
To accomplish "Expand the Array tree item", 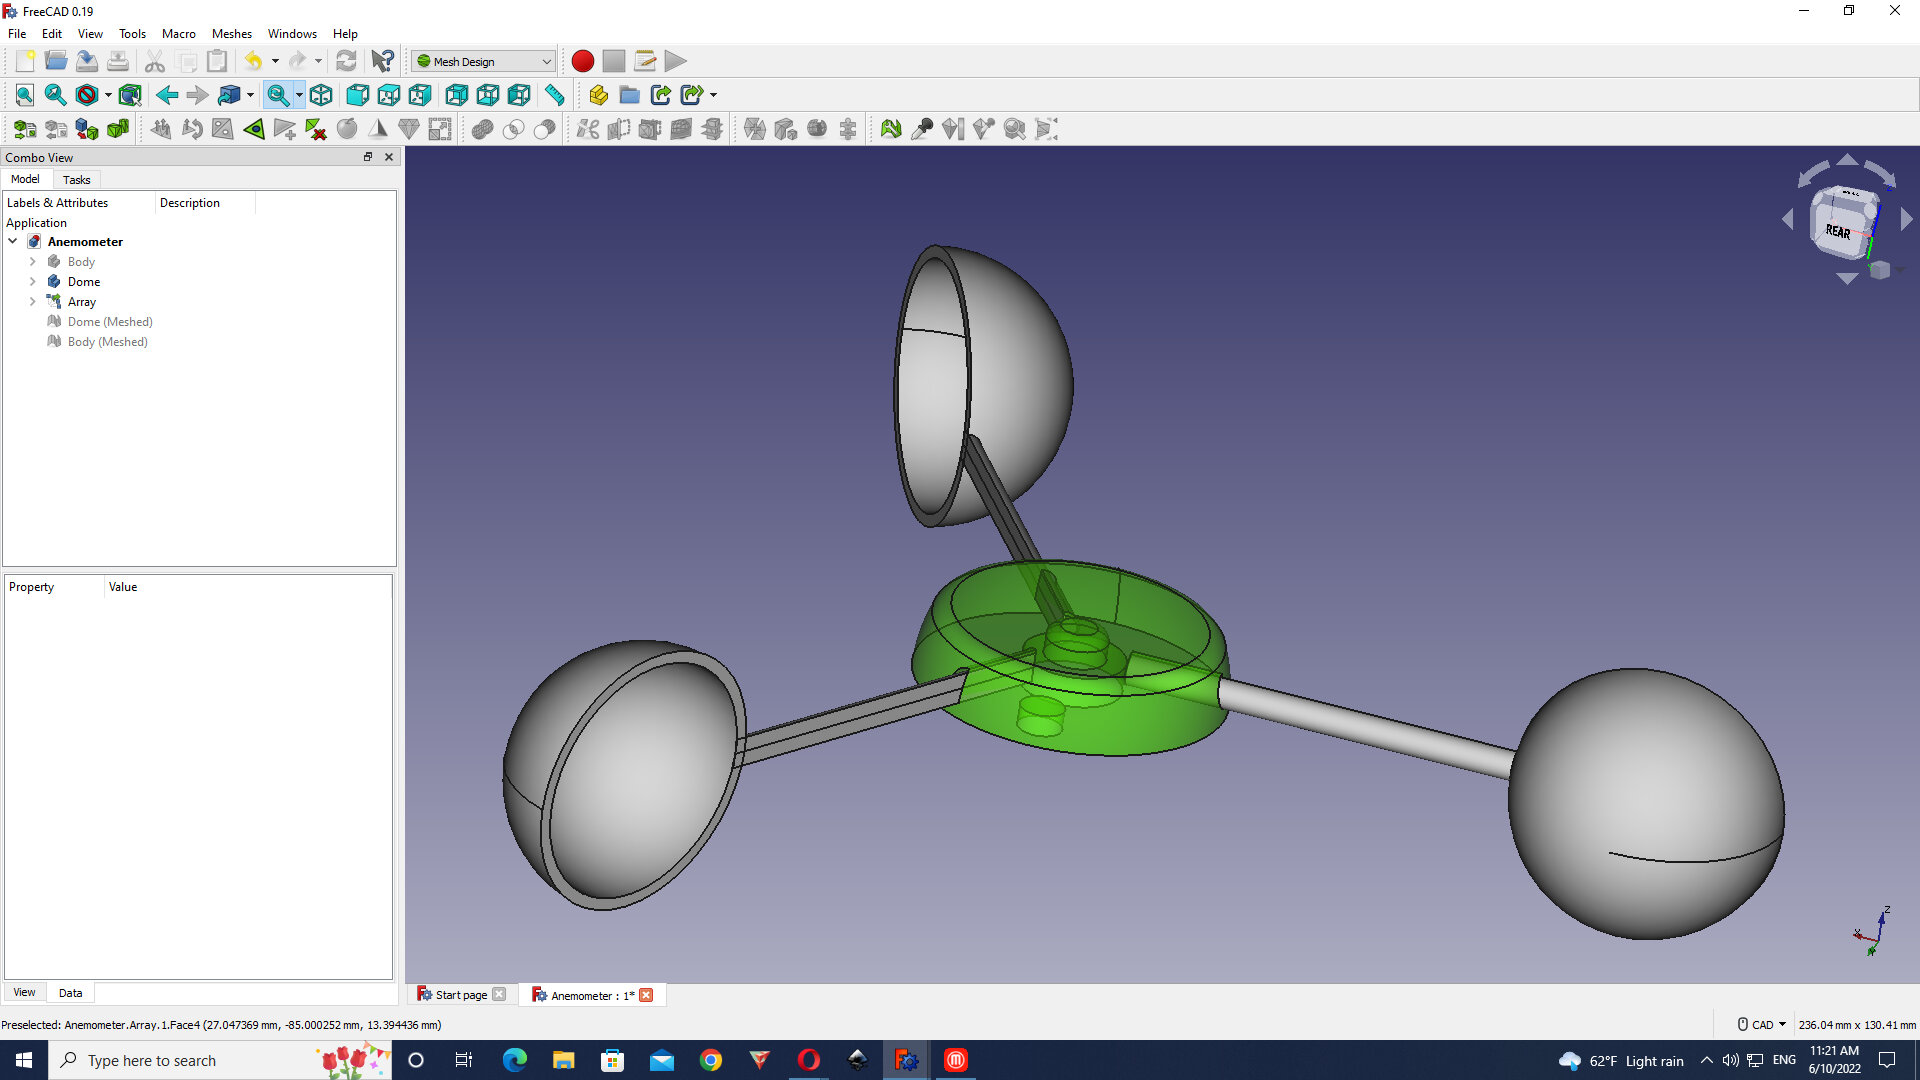I will [32, 302].
